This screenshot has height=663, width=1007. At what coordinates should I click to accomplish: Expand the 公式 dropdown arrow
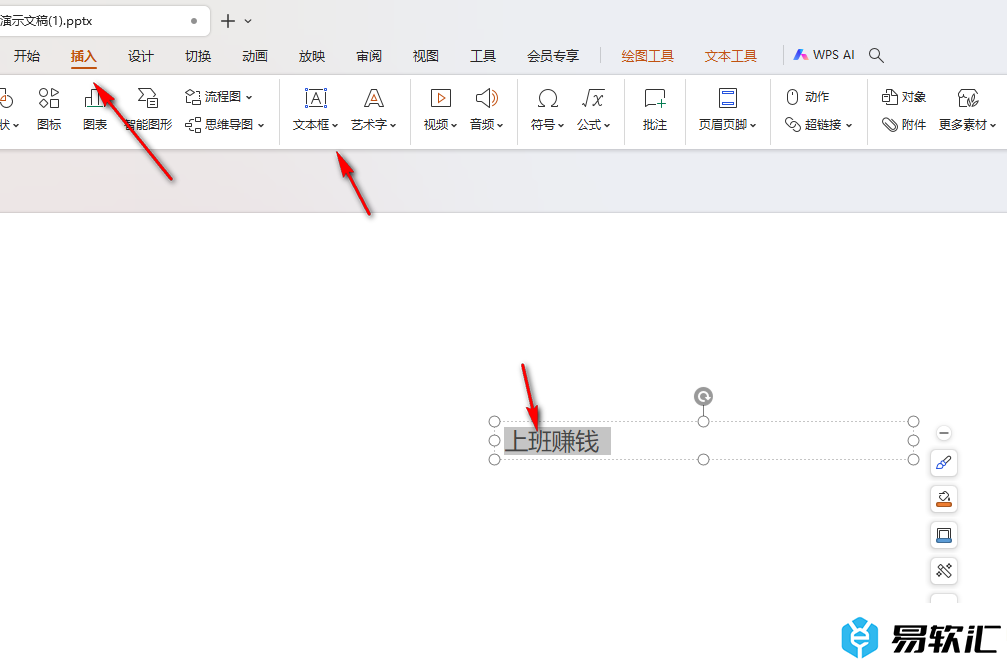click(x=607, y=125)
